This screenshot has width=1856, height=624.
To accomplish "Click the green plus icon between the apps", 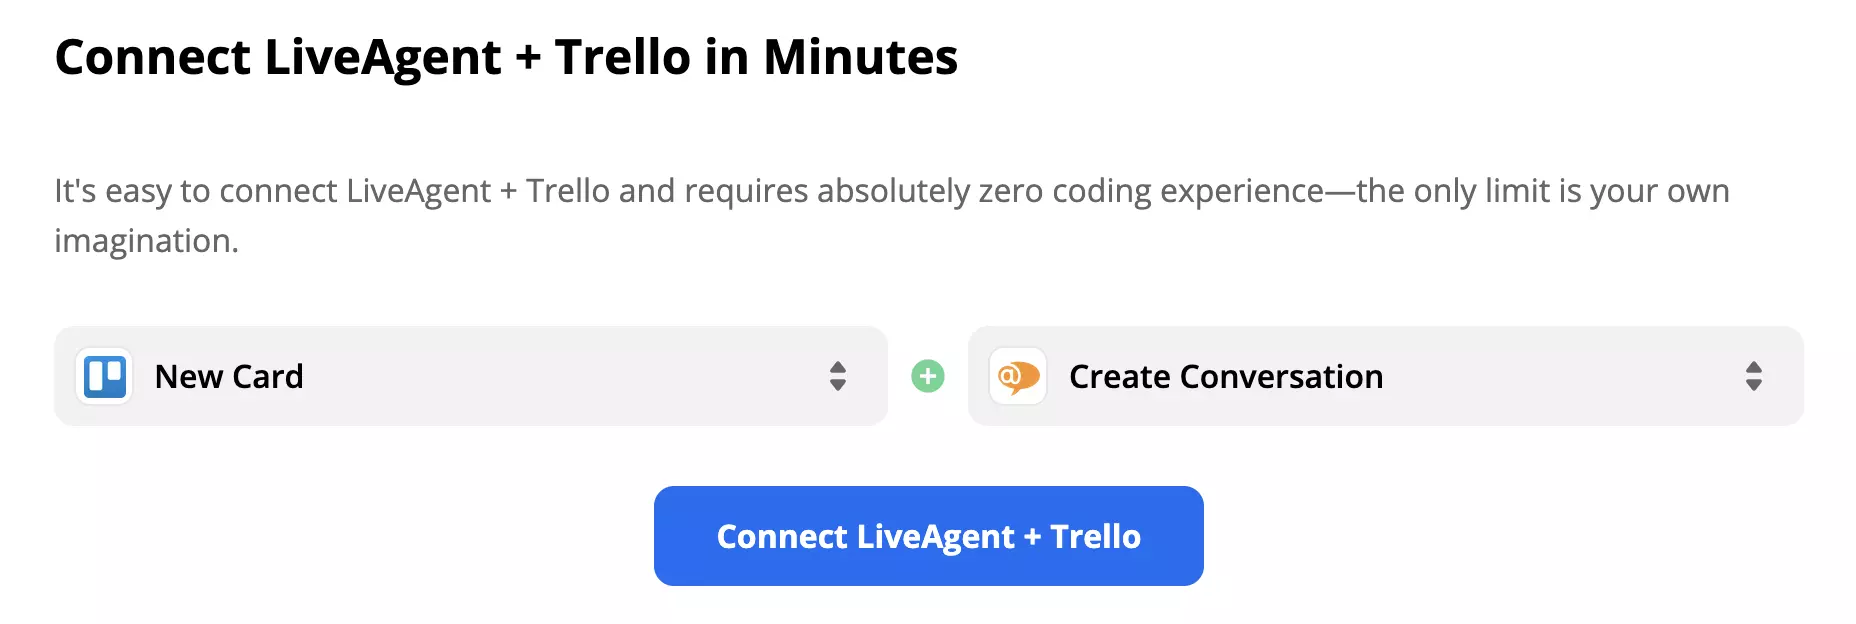I will pos(928,376).
